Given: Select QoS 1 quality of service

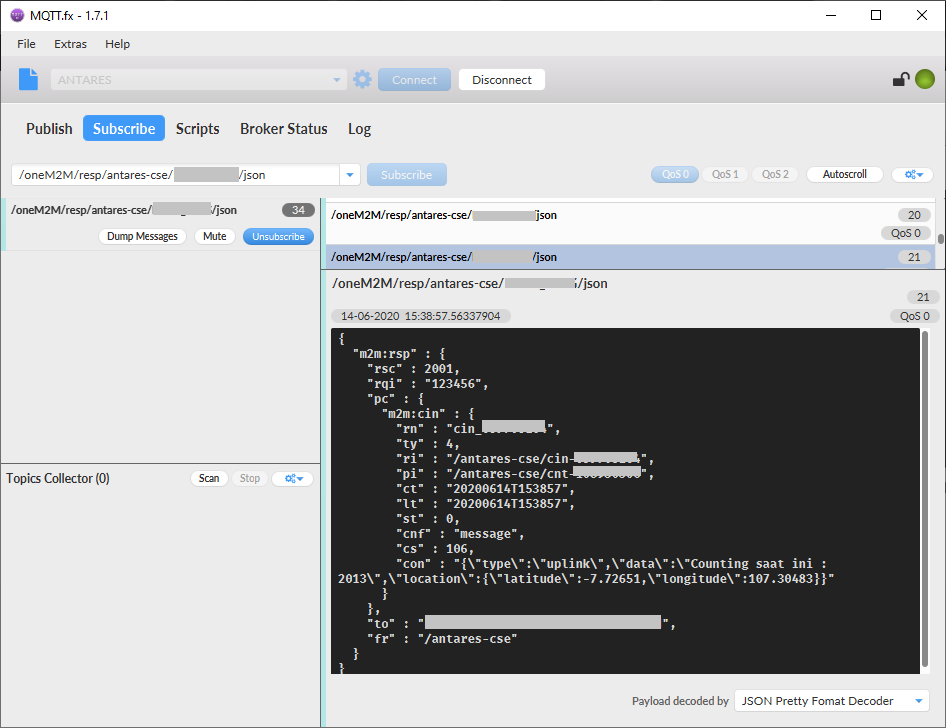Looking at the screenshot, I should click(724, 173).
